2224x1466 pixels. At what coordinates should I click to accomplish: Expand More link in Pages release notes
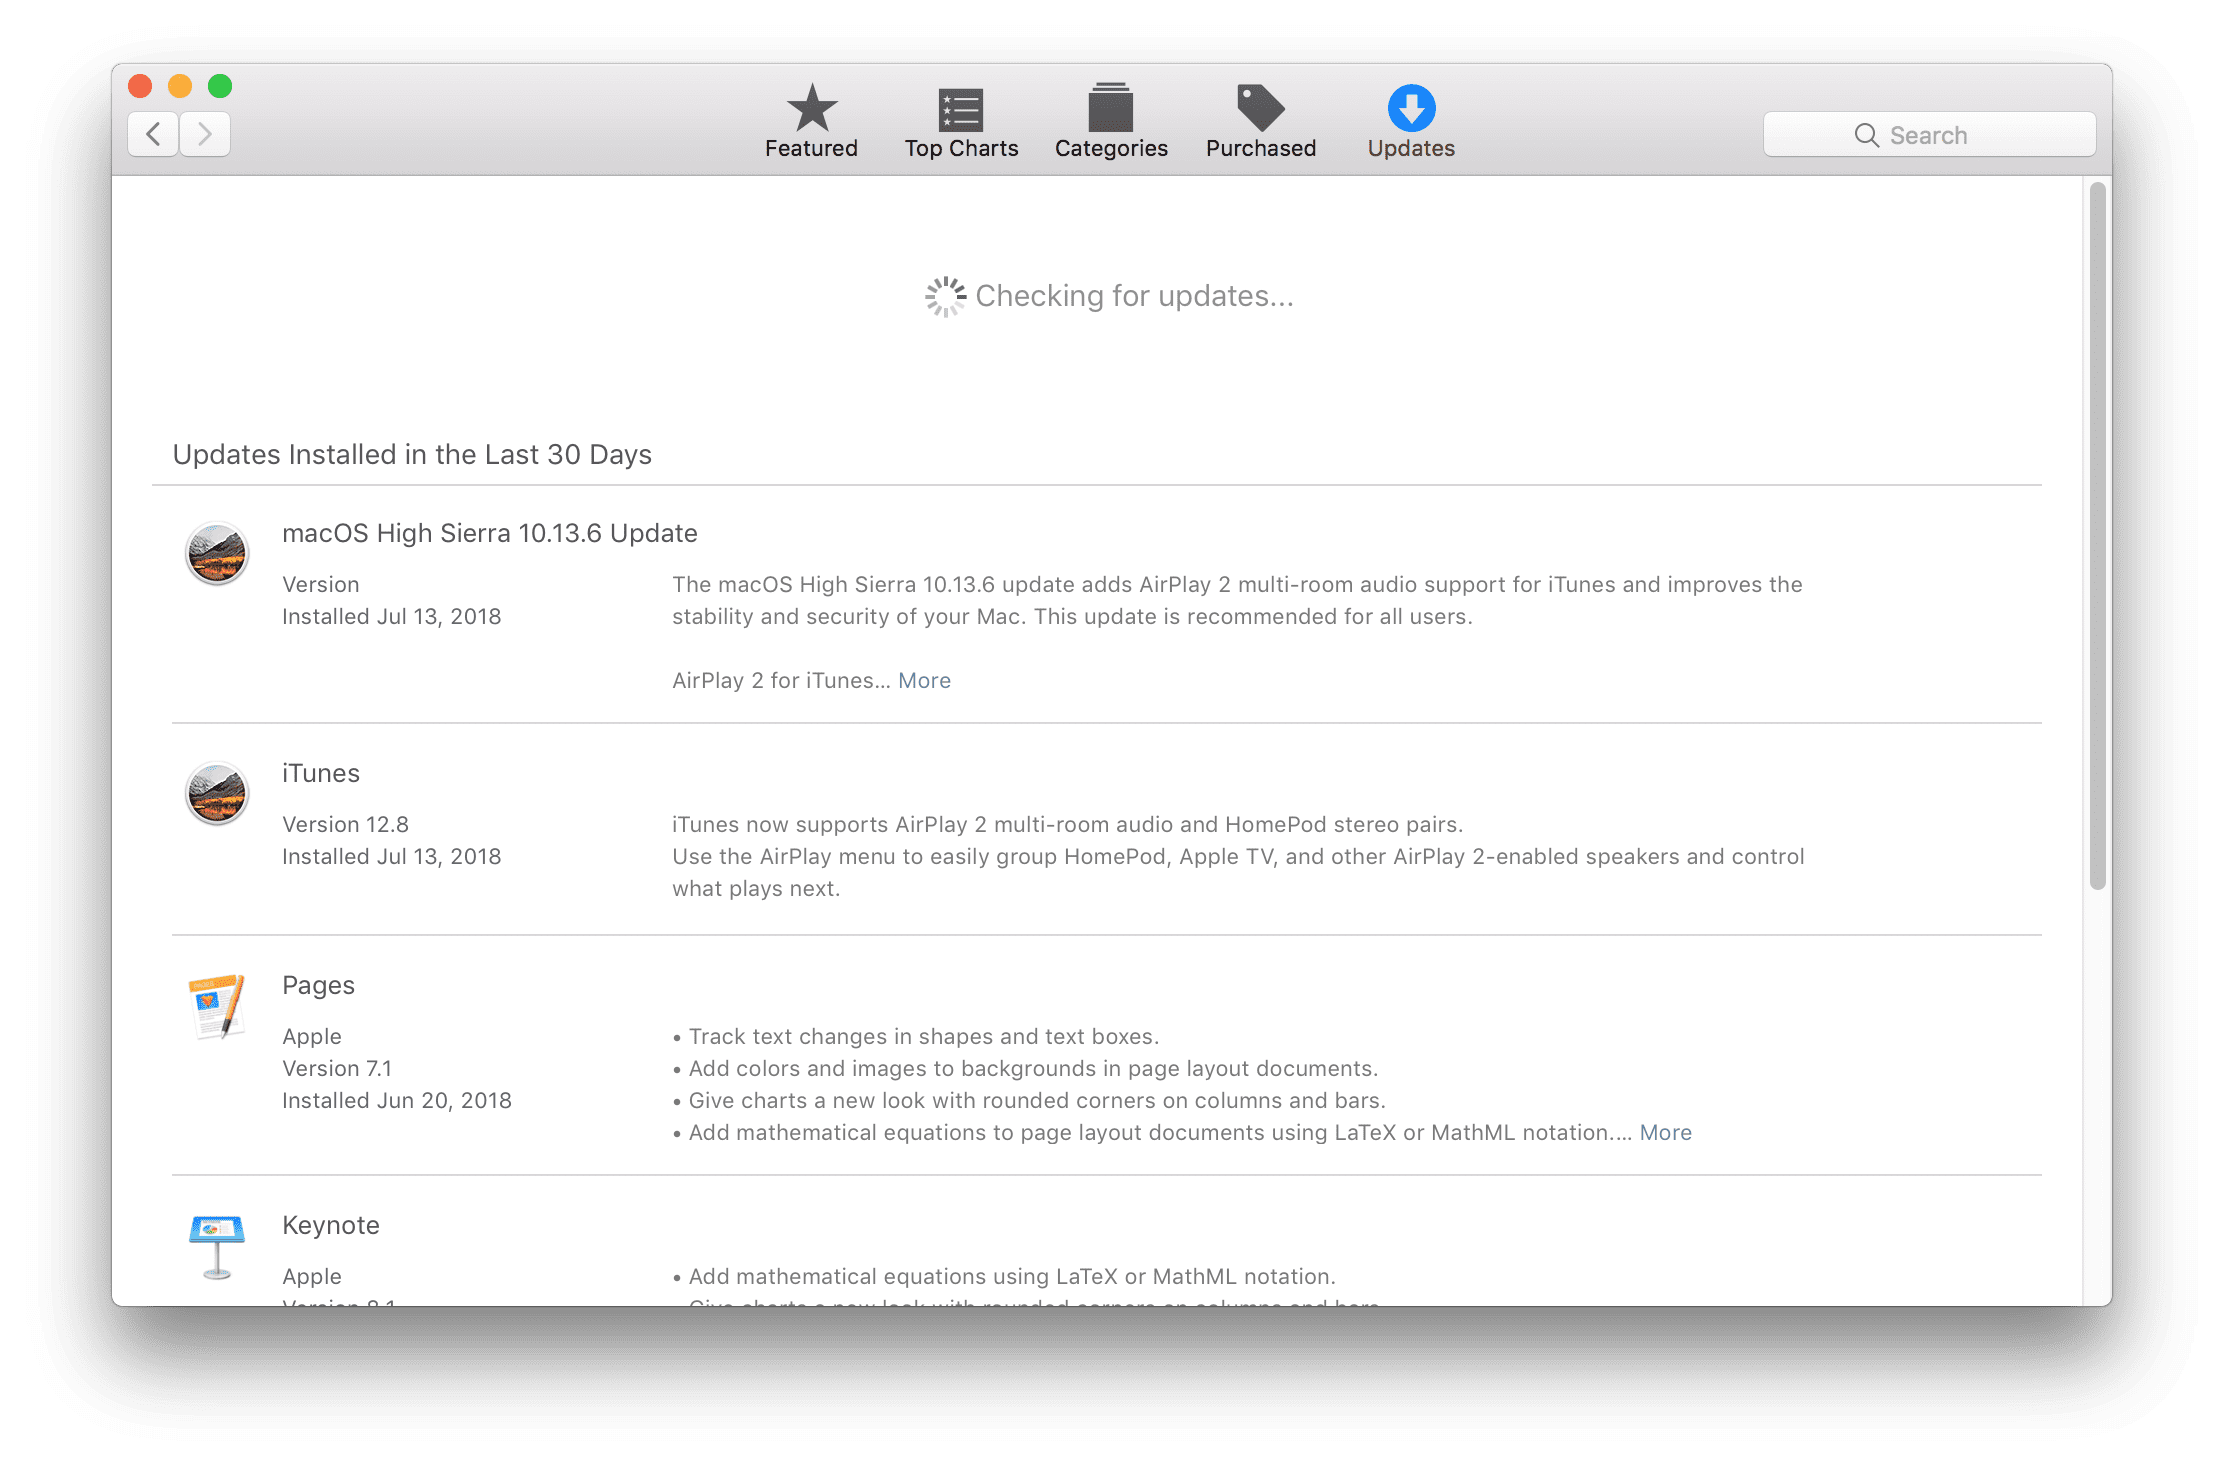tap(1665, 1133)
